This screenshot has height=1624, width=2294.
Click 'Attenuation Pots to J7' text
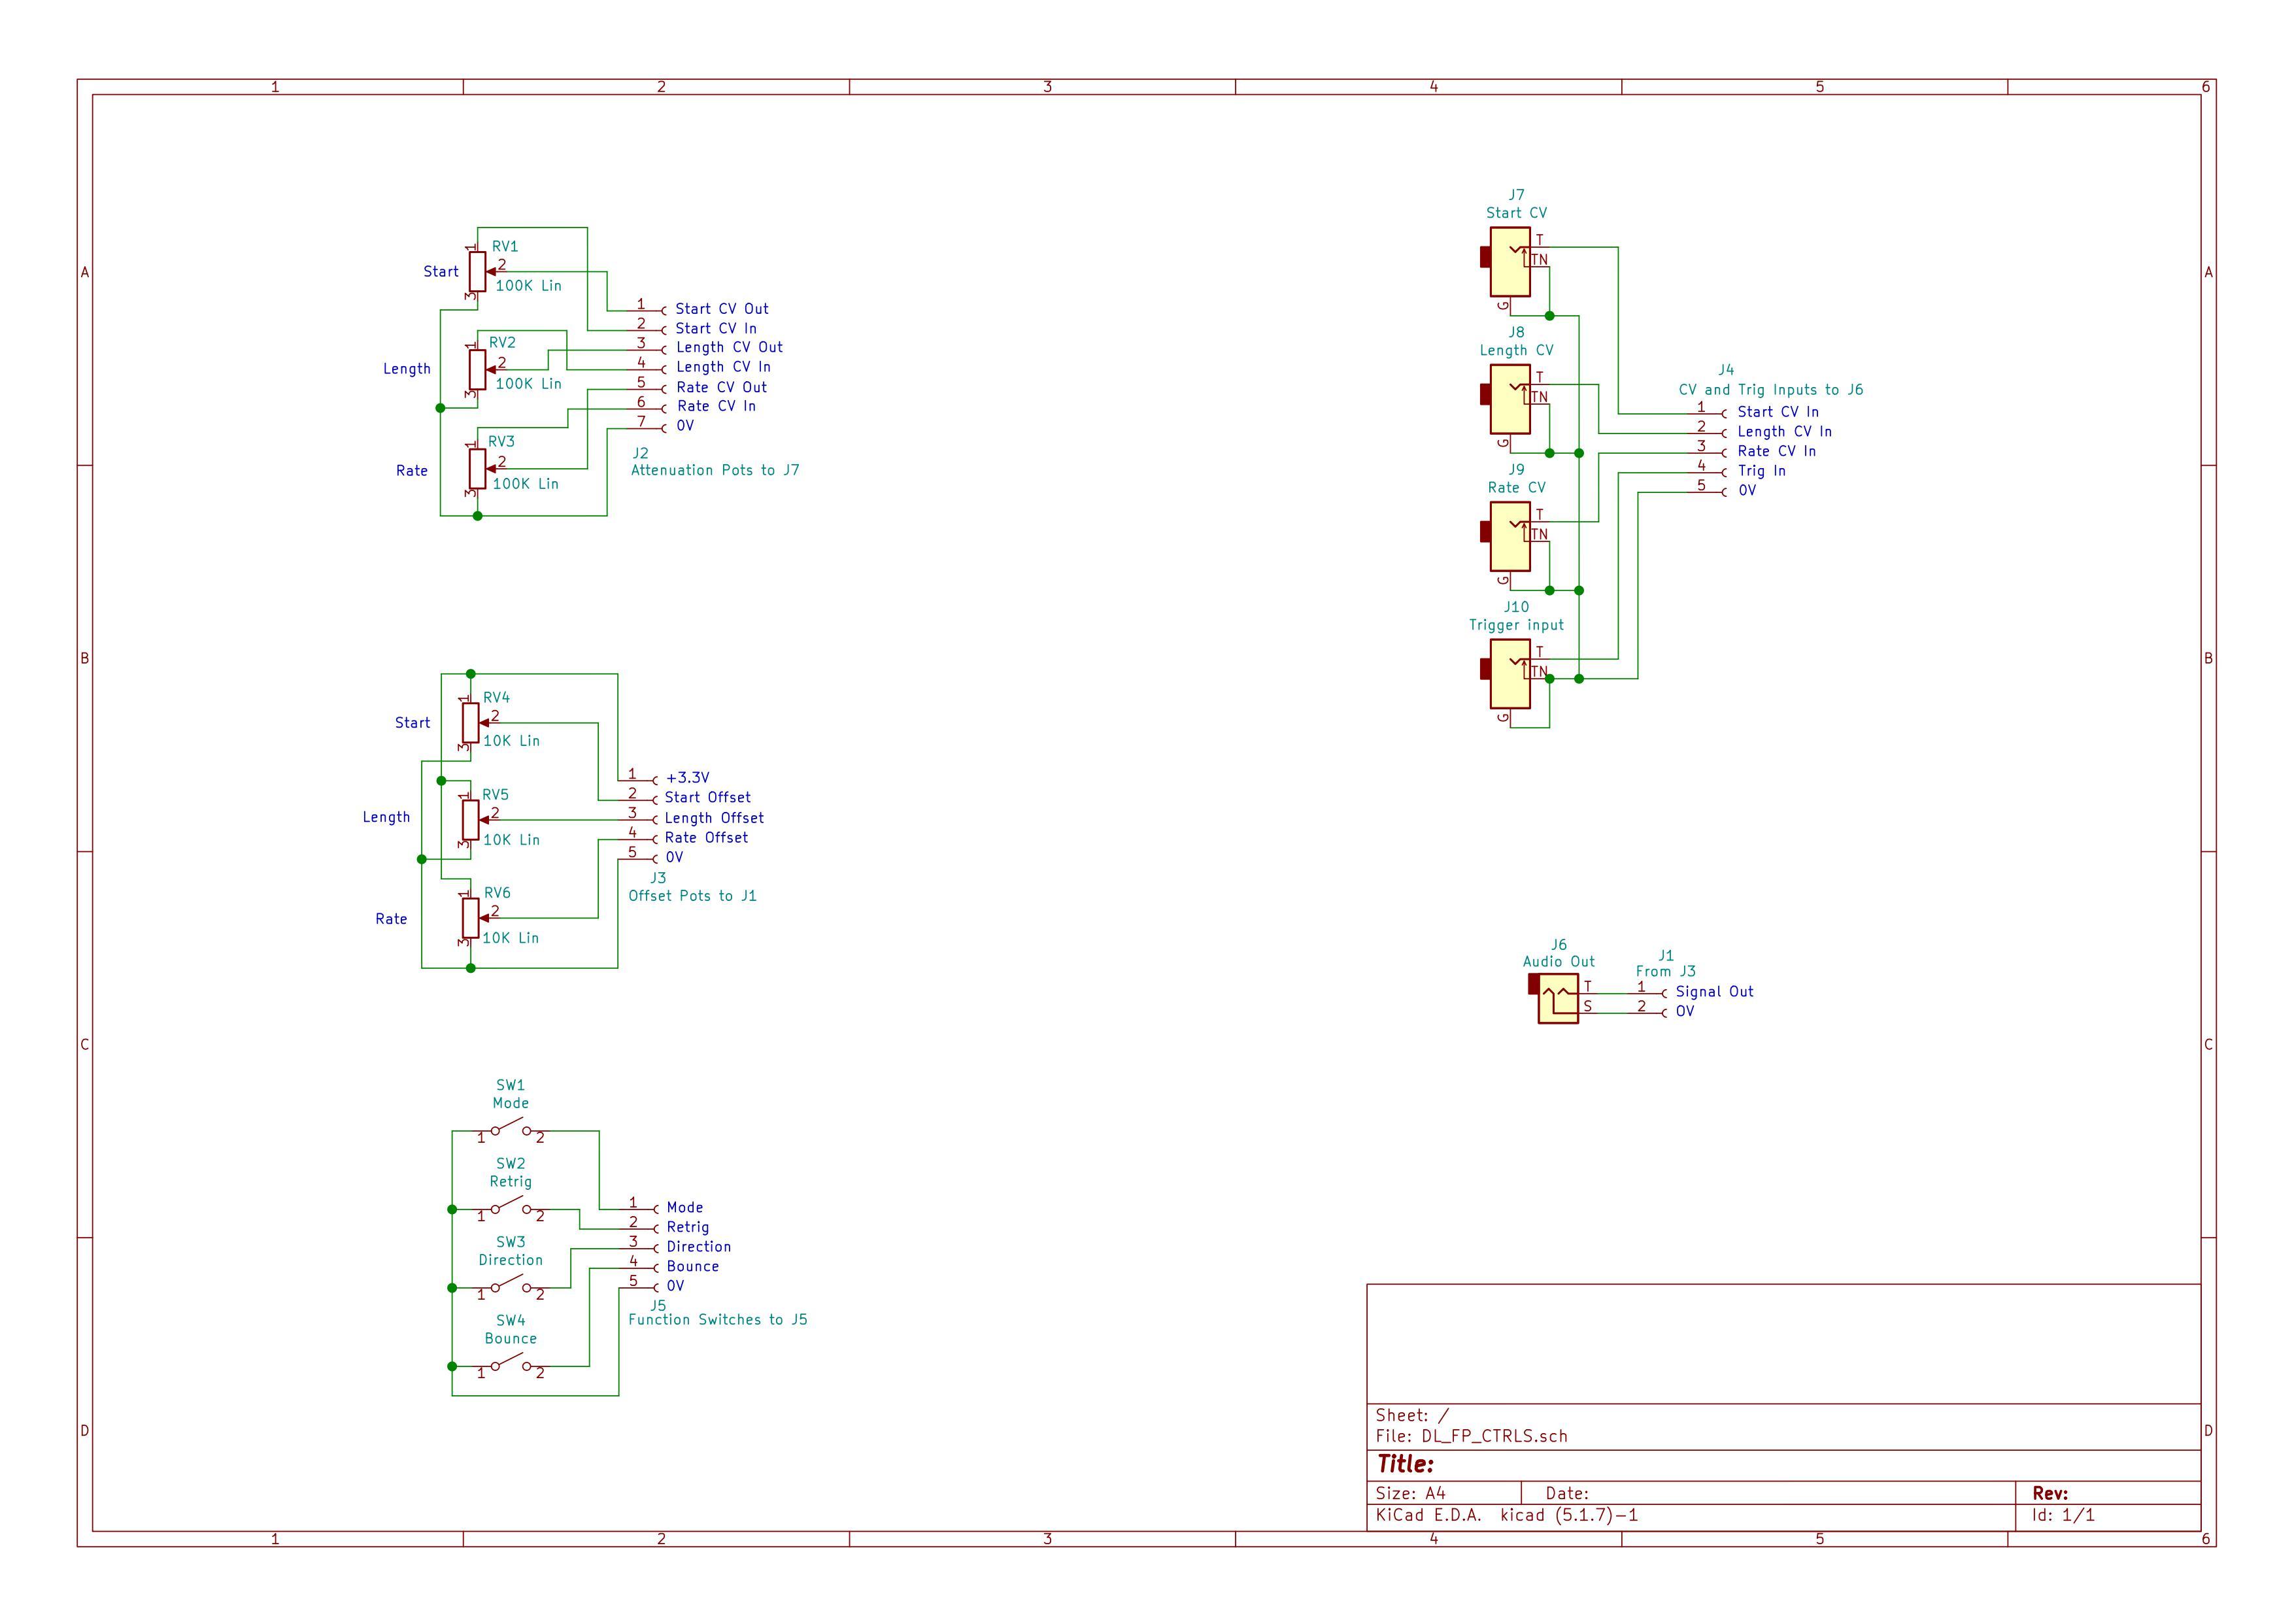[x=714, y=470]
